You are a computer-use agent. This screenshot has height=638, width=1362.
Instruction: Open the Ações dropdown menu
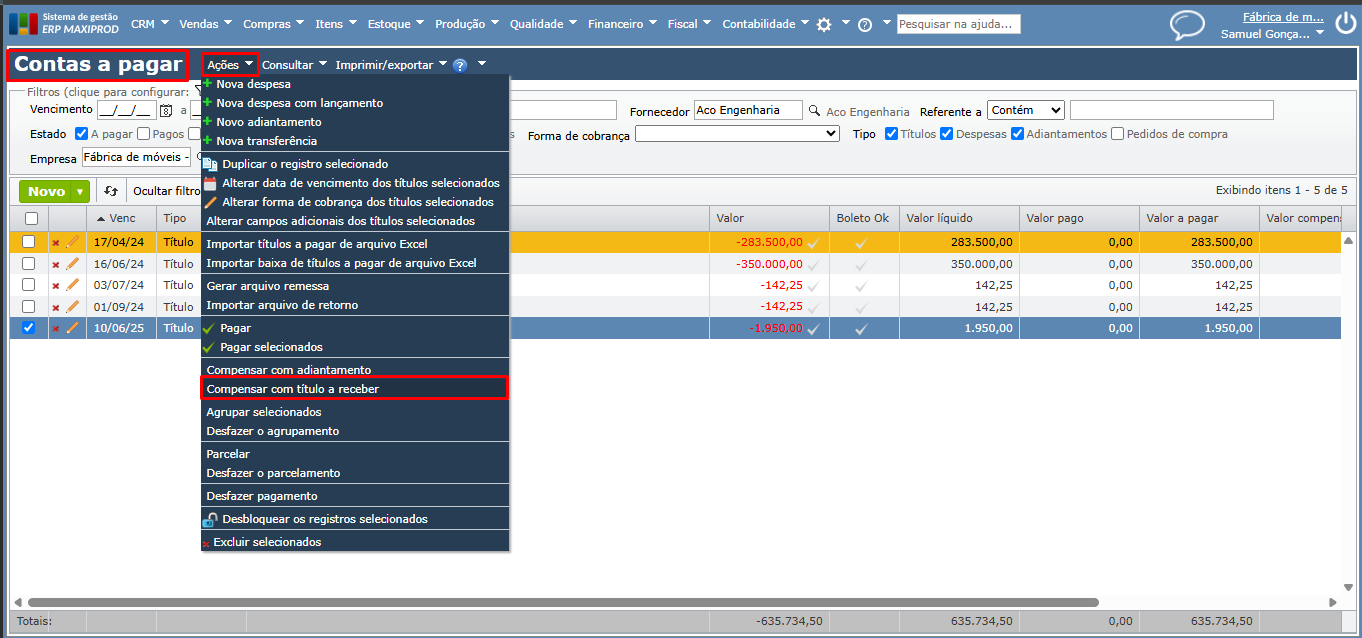point(230,65)
